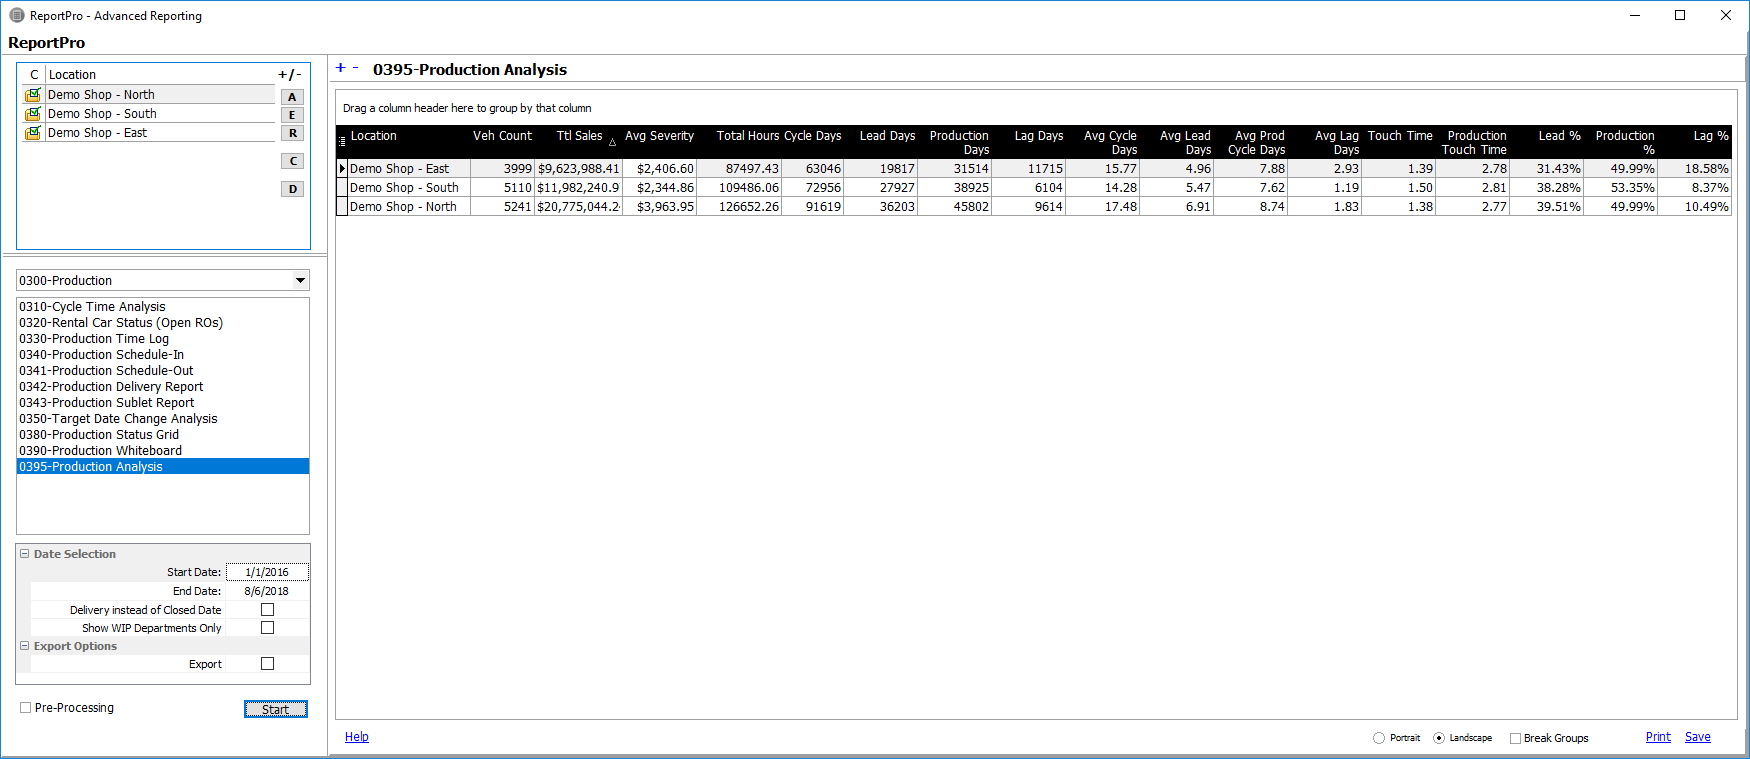Screen dimensions: 1750x759
Task: Select 0342-Production Delivery Report
Action: coord(163,387)
